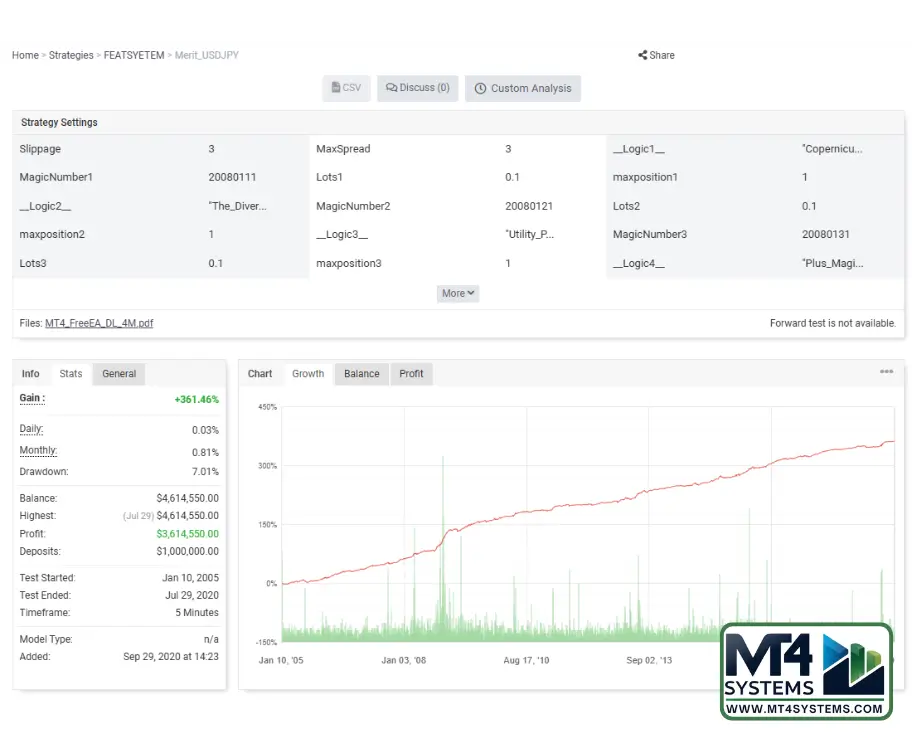Open Custom Analysis
Image resolution: width=912 pixels, height=738 pixels.
coord(522,88)
